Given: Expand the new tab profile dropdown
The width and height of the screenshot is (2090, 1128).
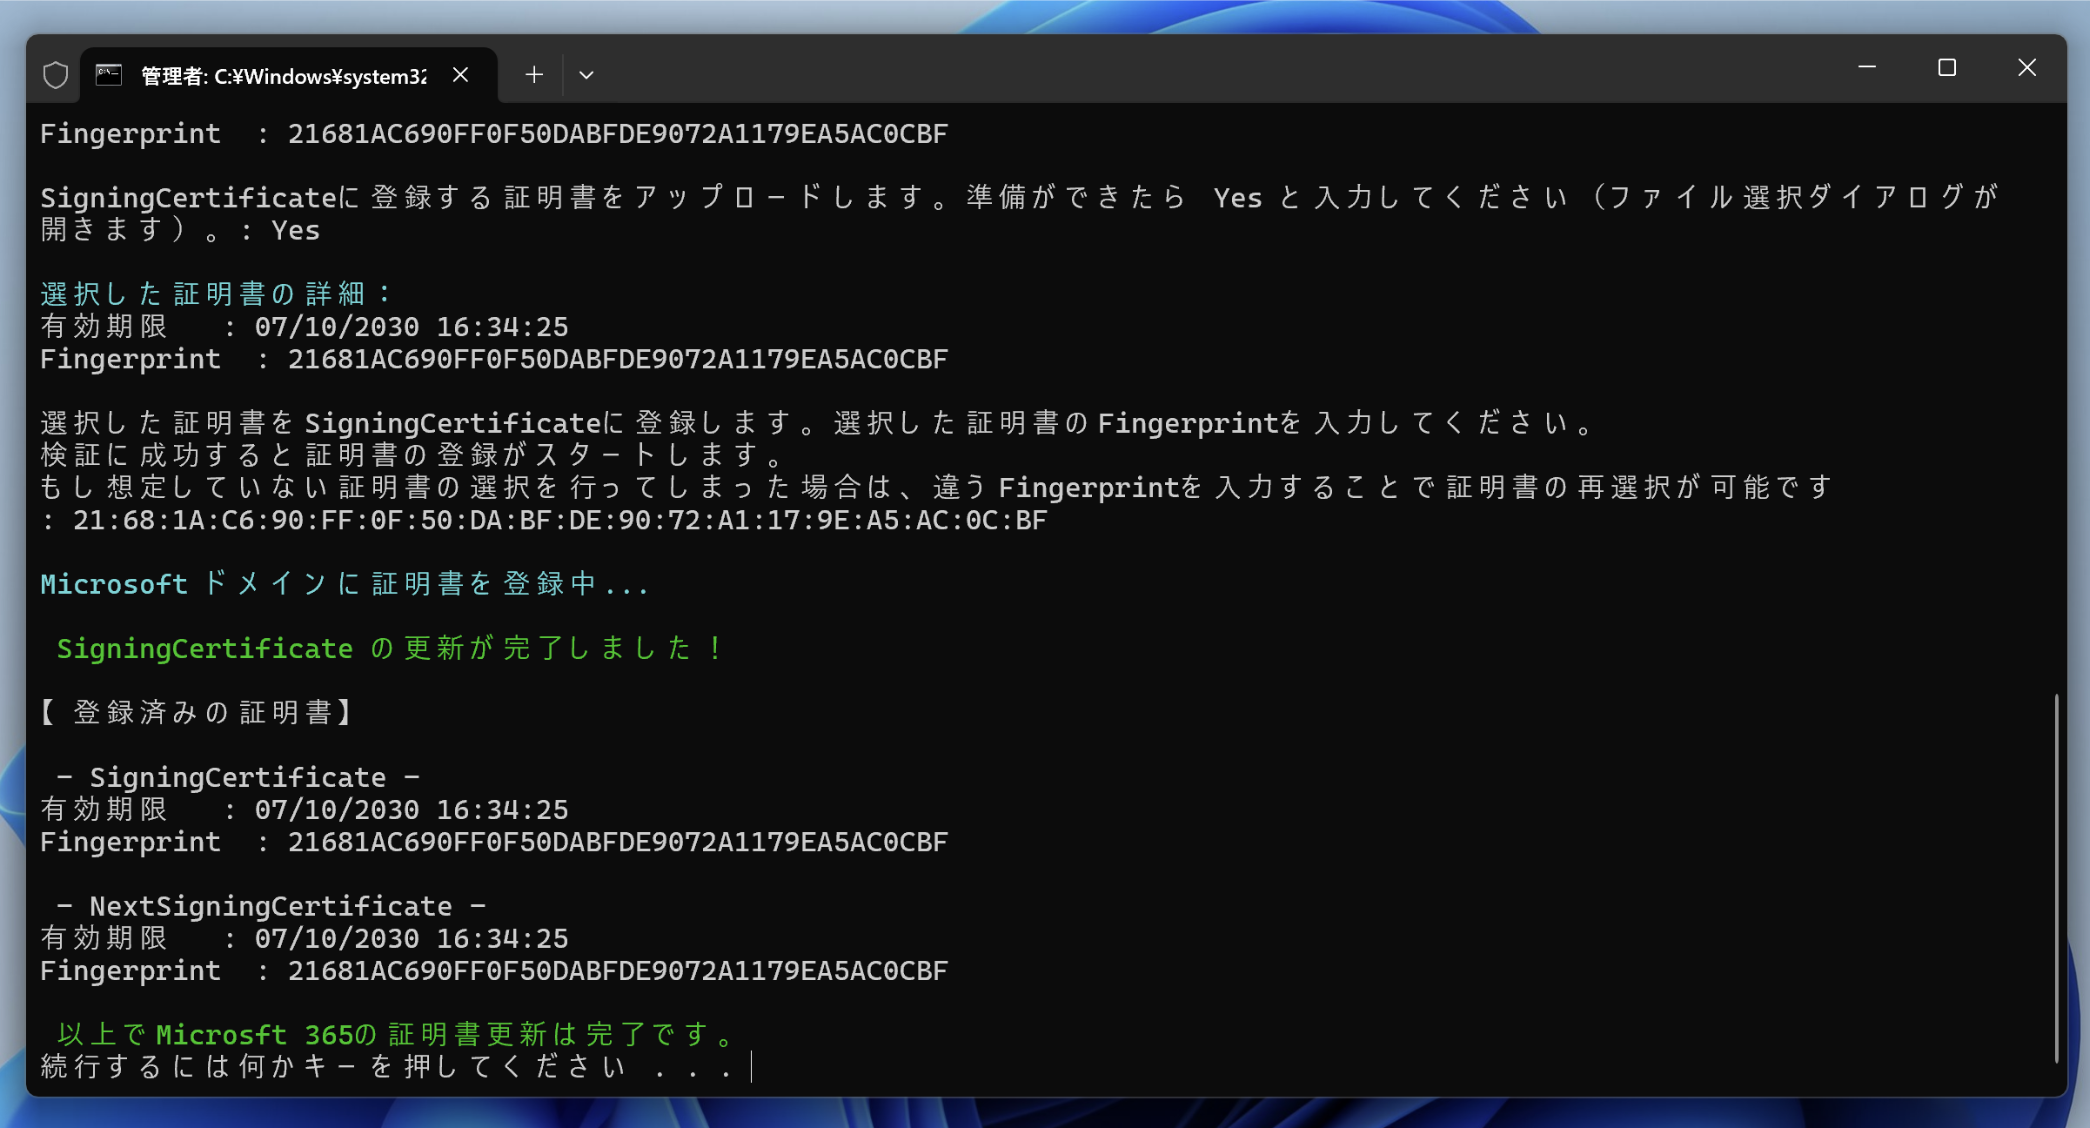Looking at the screenshot, I should pos(587,75).
